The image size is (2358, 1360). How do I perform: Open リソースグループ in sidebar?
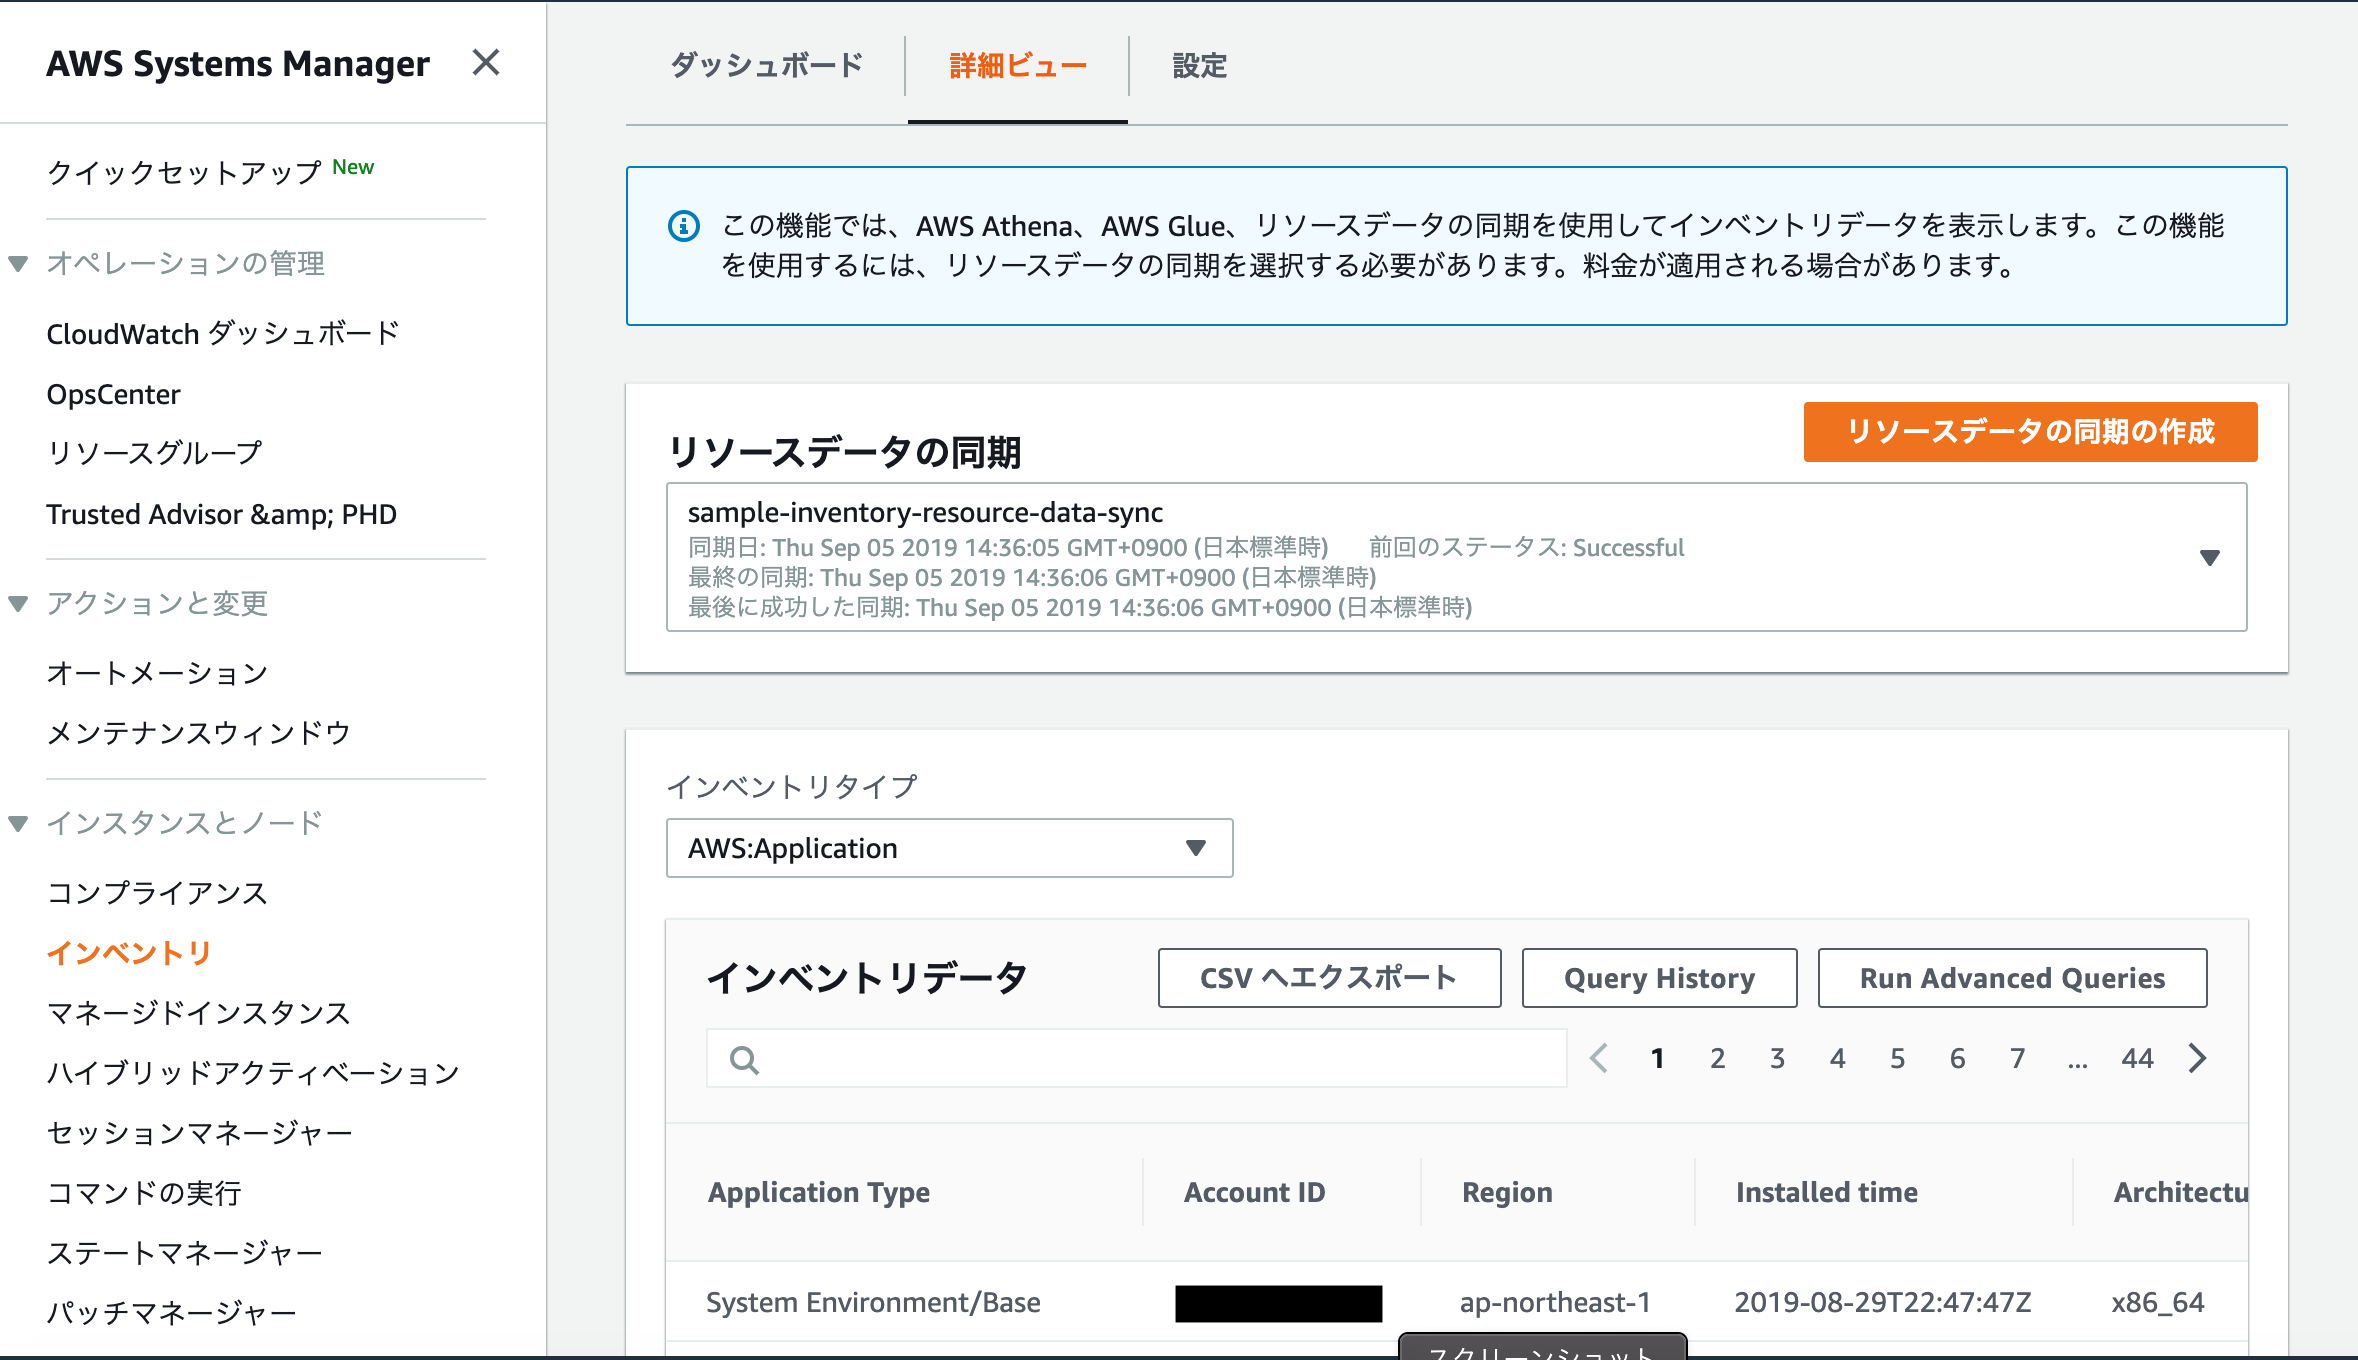(x=154, y=453)
